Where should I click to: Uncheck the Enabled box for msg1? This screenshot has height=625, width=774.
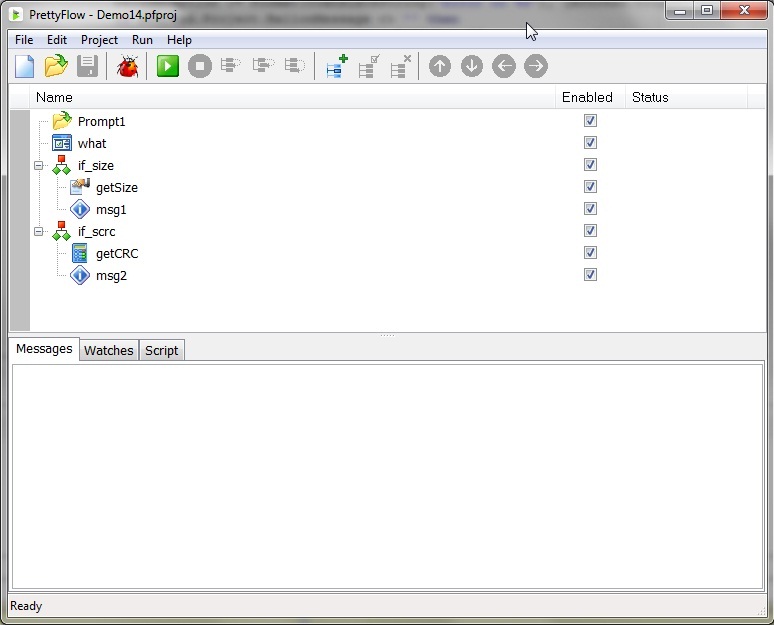click(x=590, y=208)
